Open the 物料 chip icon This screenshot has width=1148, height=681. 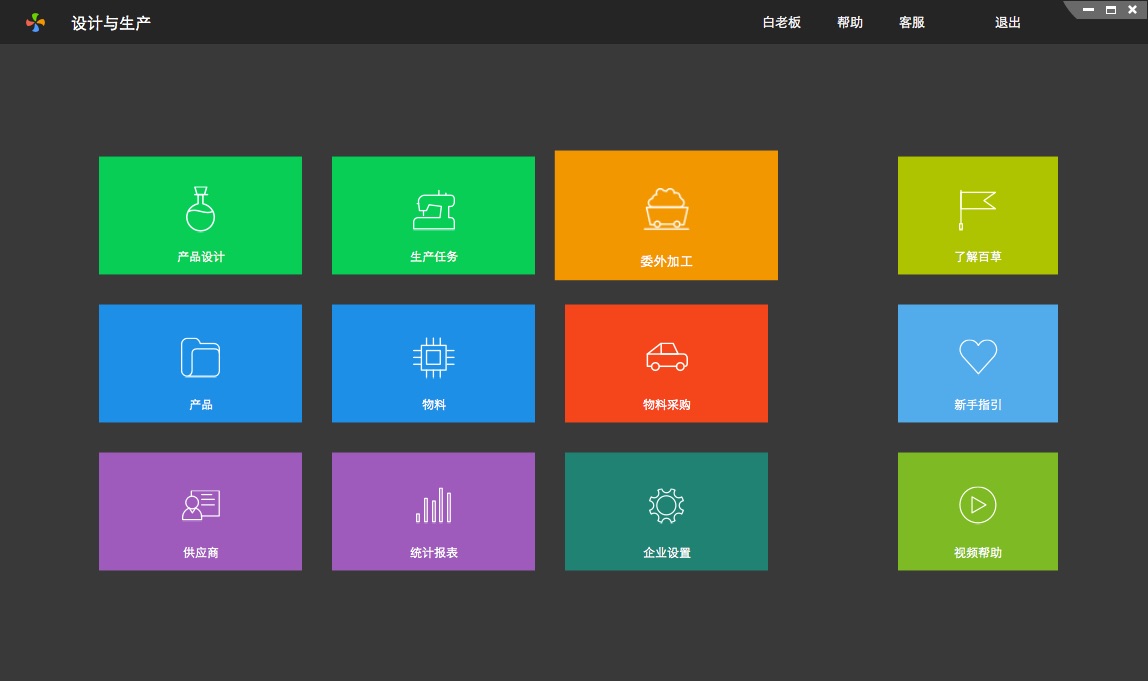pyautogui.click(x=433, y=357)
